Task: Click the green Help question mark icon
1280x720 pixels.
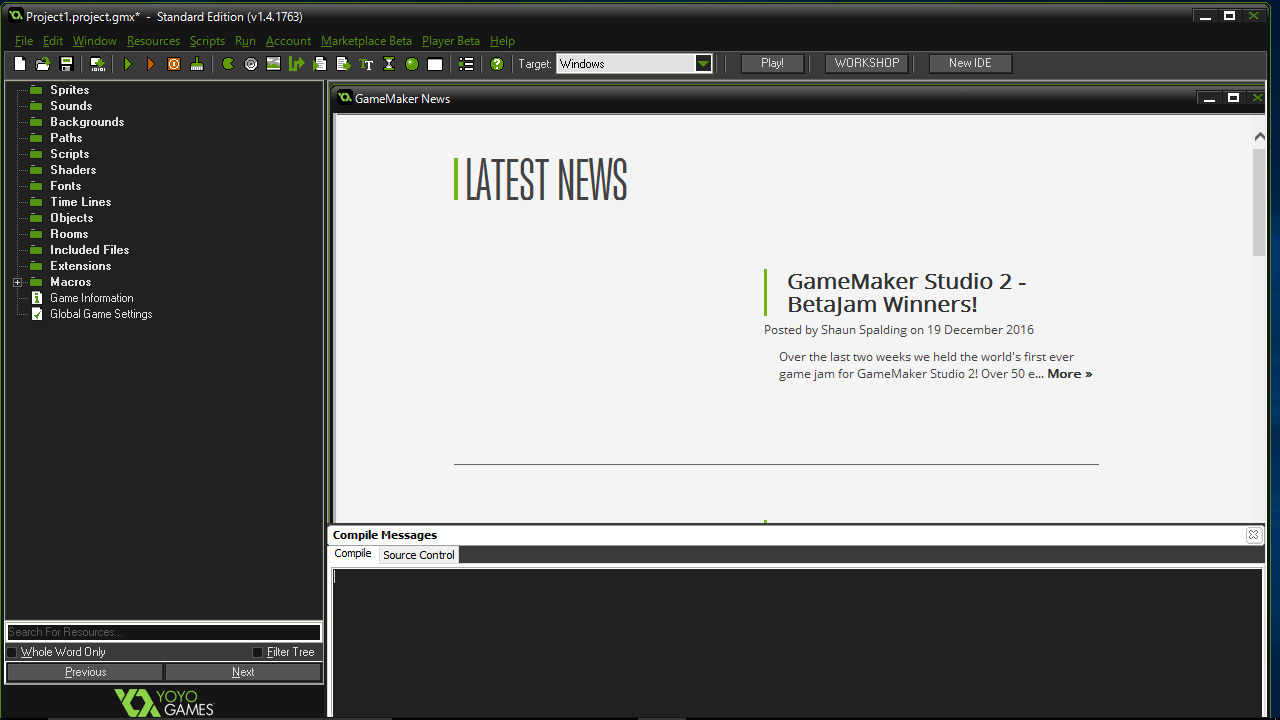Action: (x=497, y=64)
